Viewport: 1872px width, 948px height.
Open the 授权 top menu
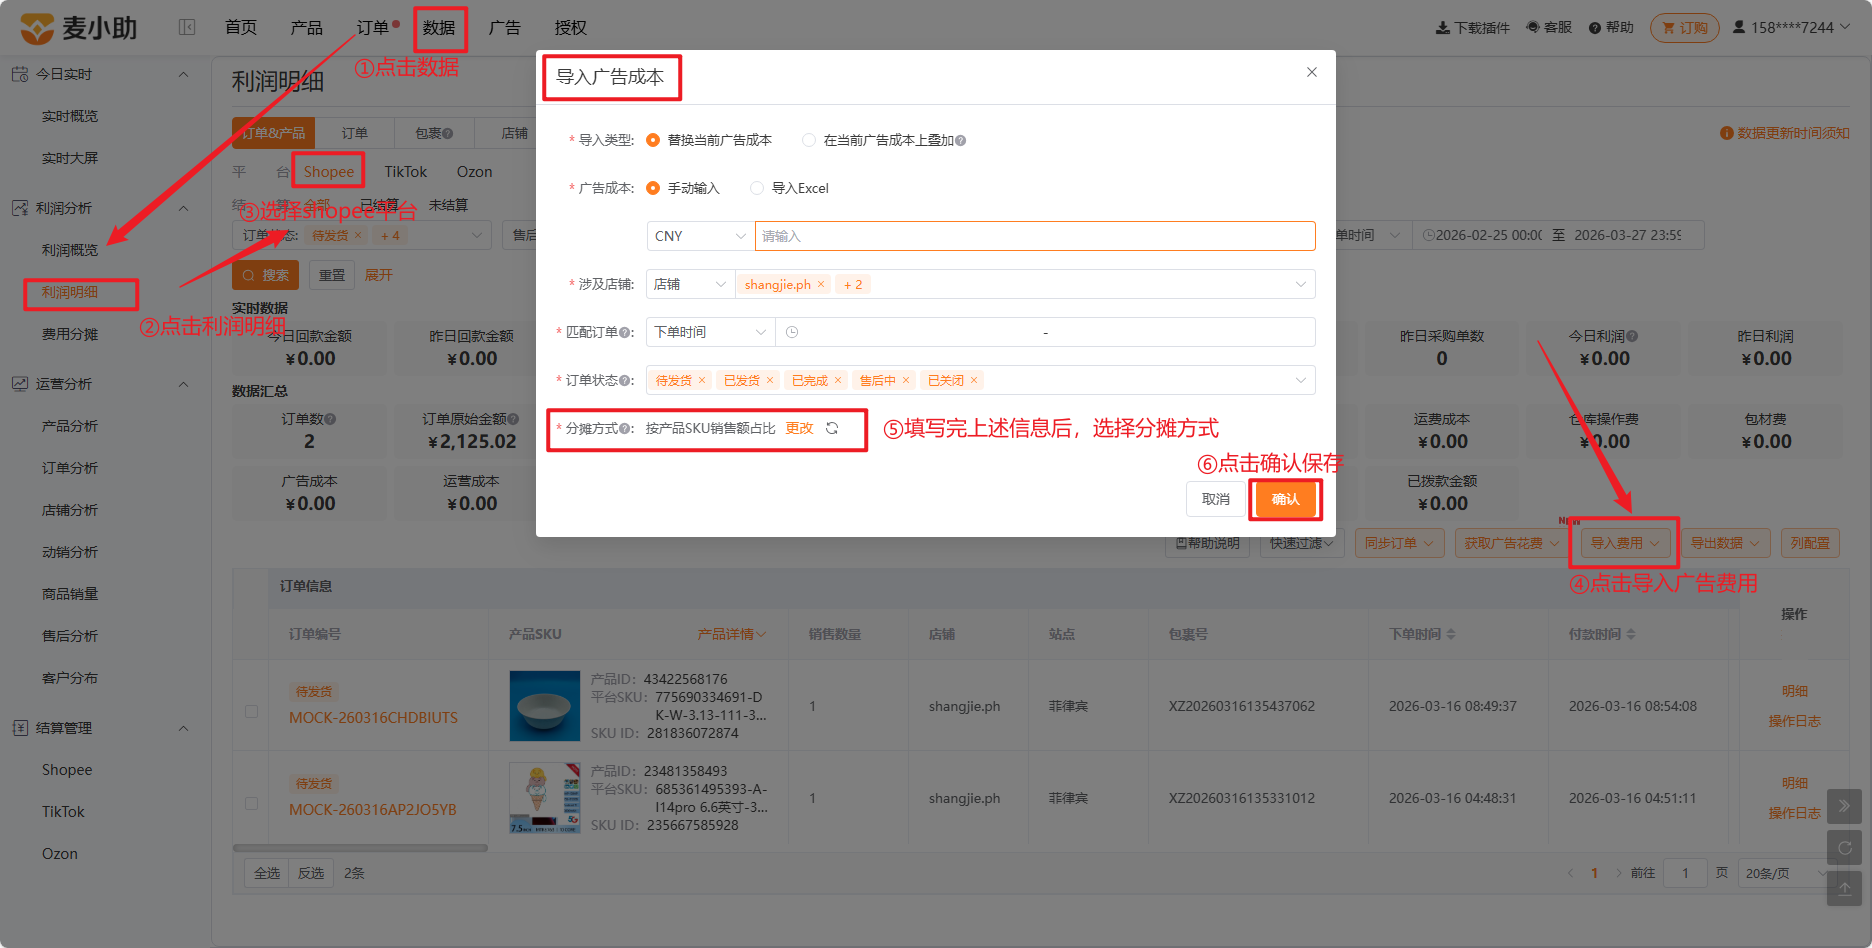tap(570, 27)
